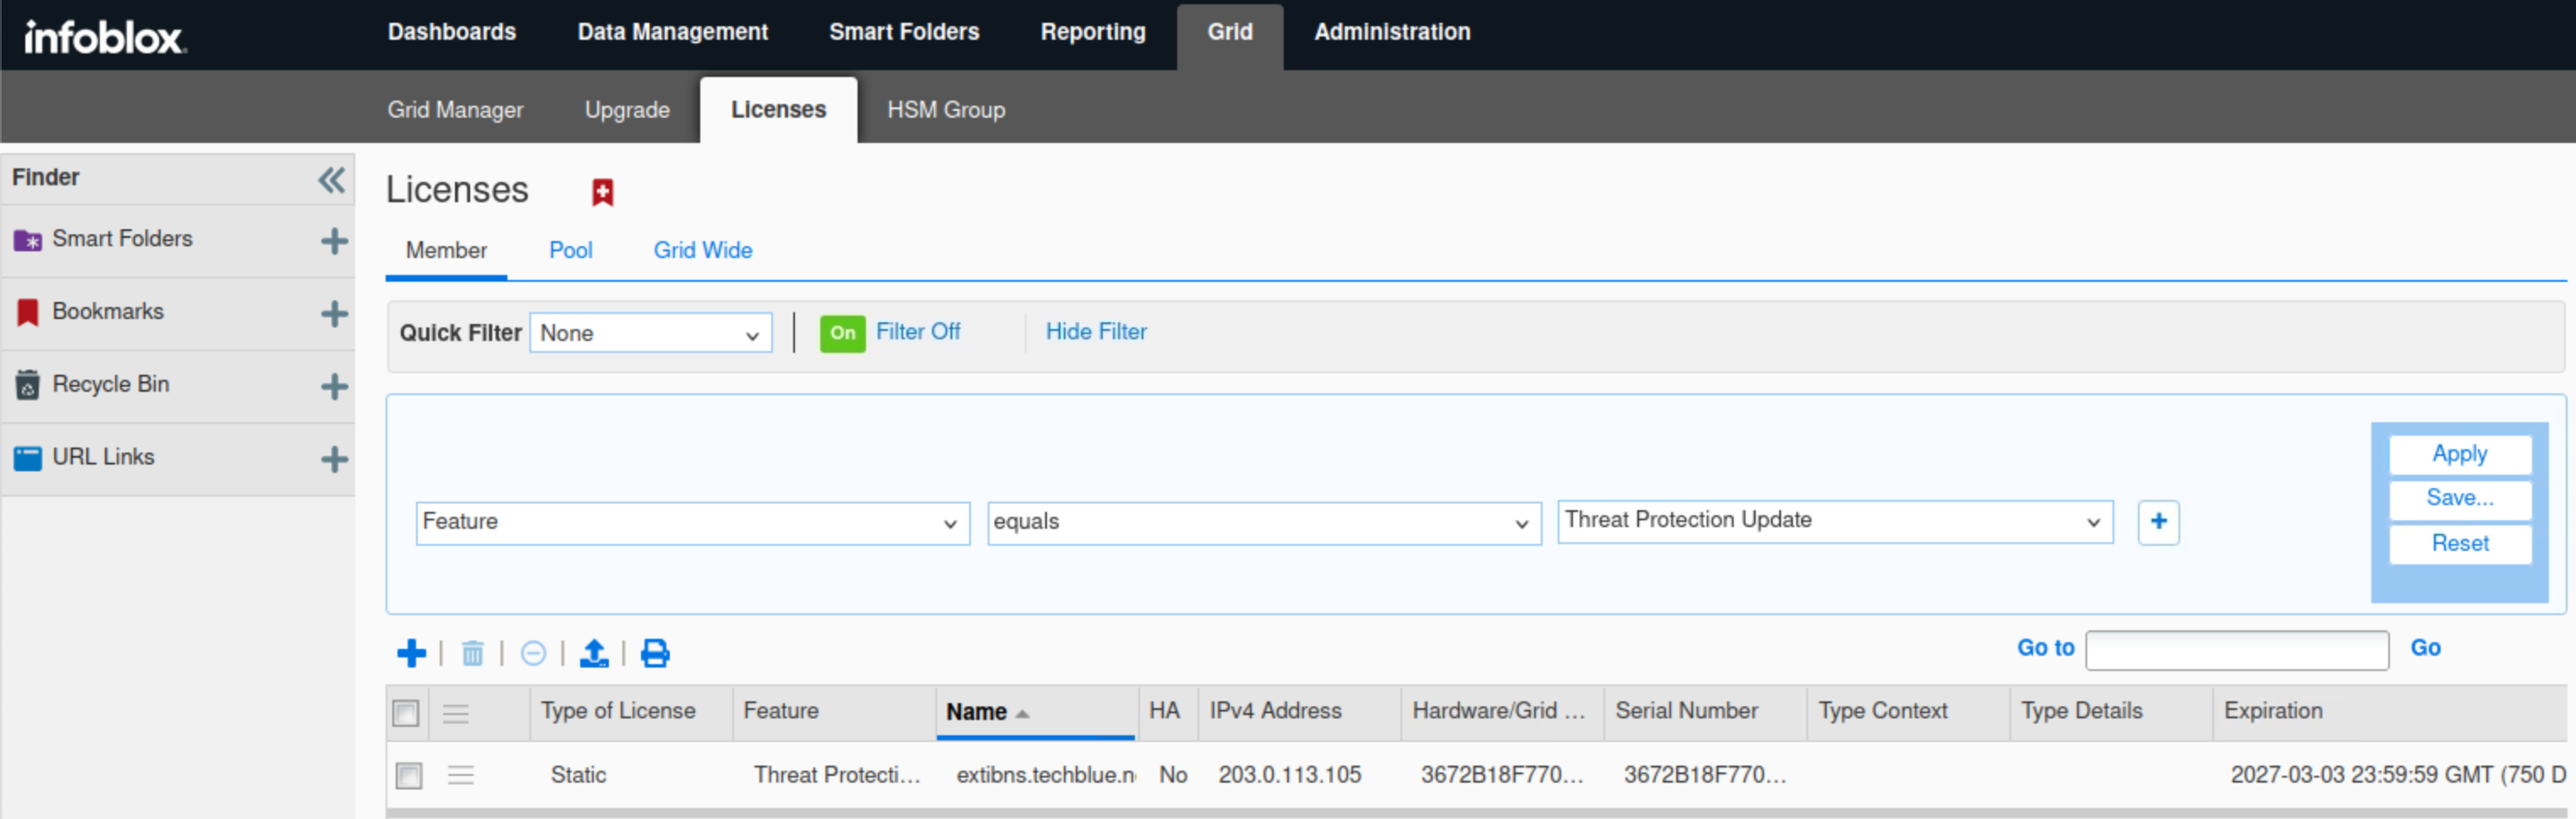Check the select-all checkbox in table header

coord(406,713)
